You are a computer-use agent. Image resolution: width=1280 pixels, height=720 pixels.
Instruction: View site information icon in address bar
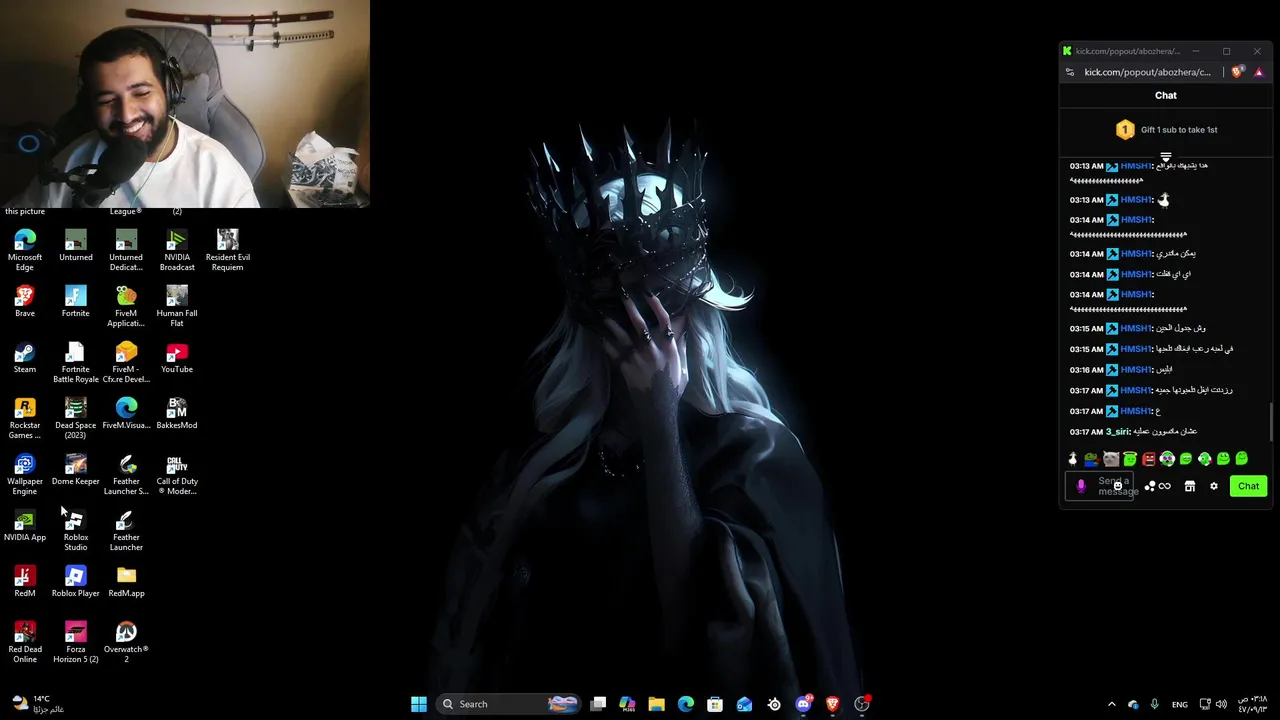1070,72
